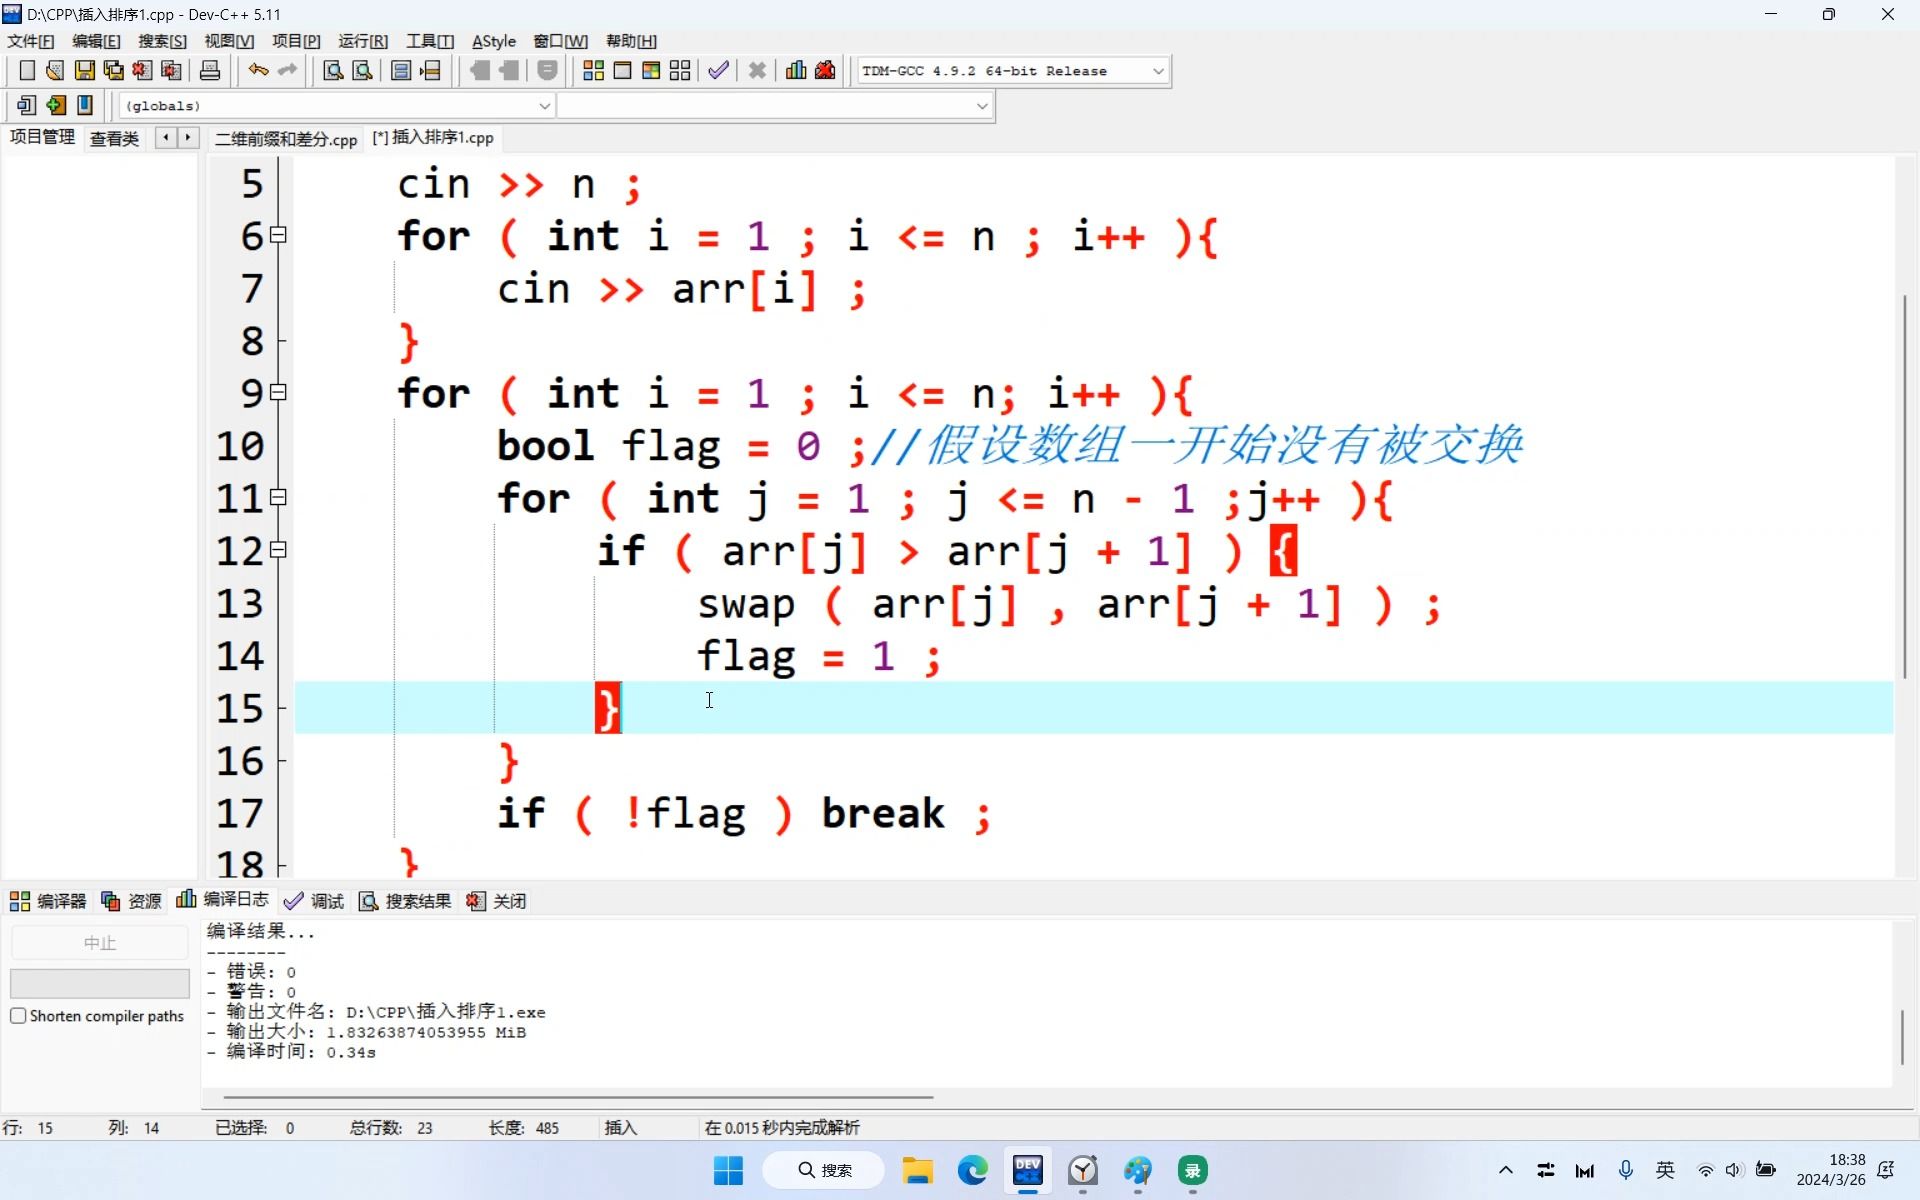Open the AStyle menu
This screenshot has height=1200, width=1920.
tap(494, 41)
